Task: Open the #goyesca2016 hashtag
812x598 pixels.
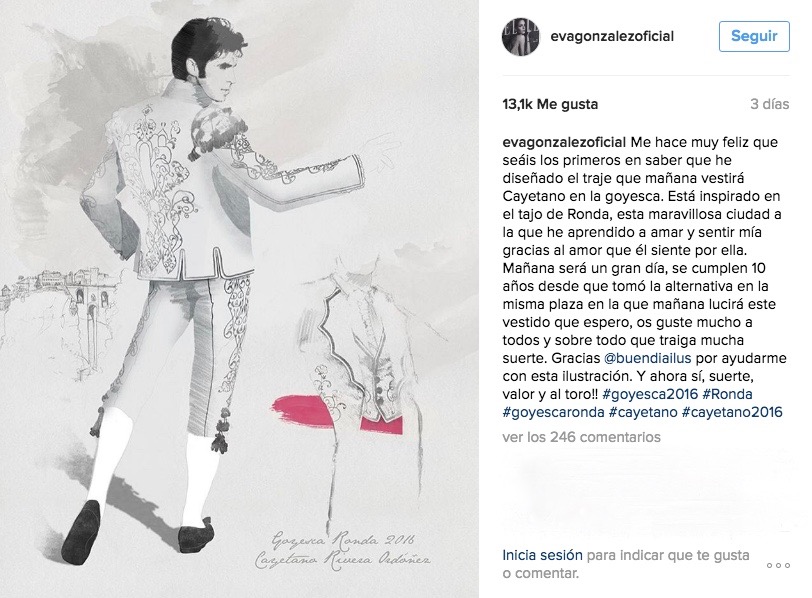Action: (650, 394)
